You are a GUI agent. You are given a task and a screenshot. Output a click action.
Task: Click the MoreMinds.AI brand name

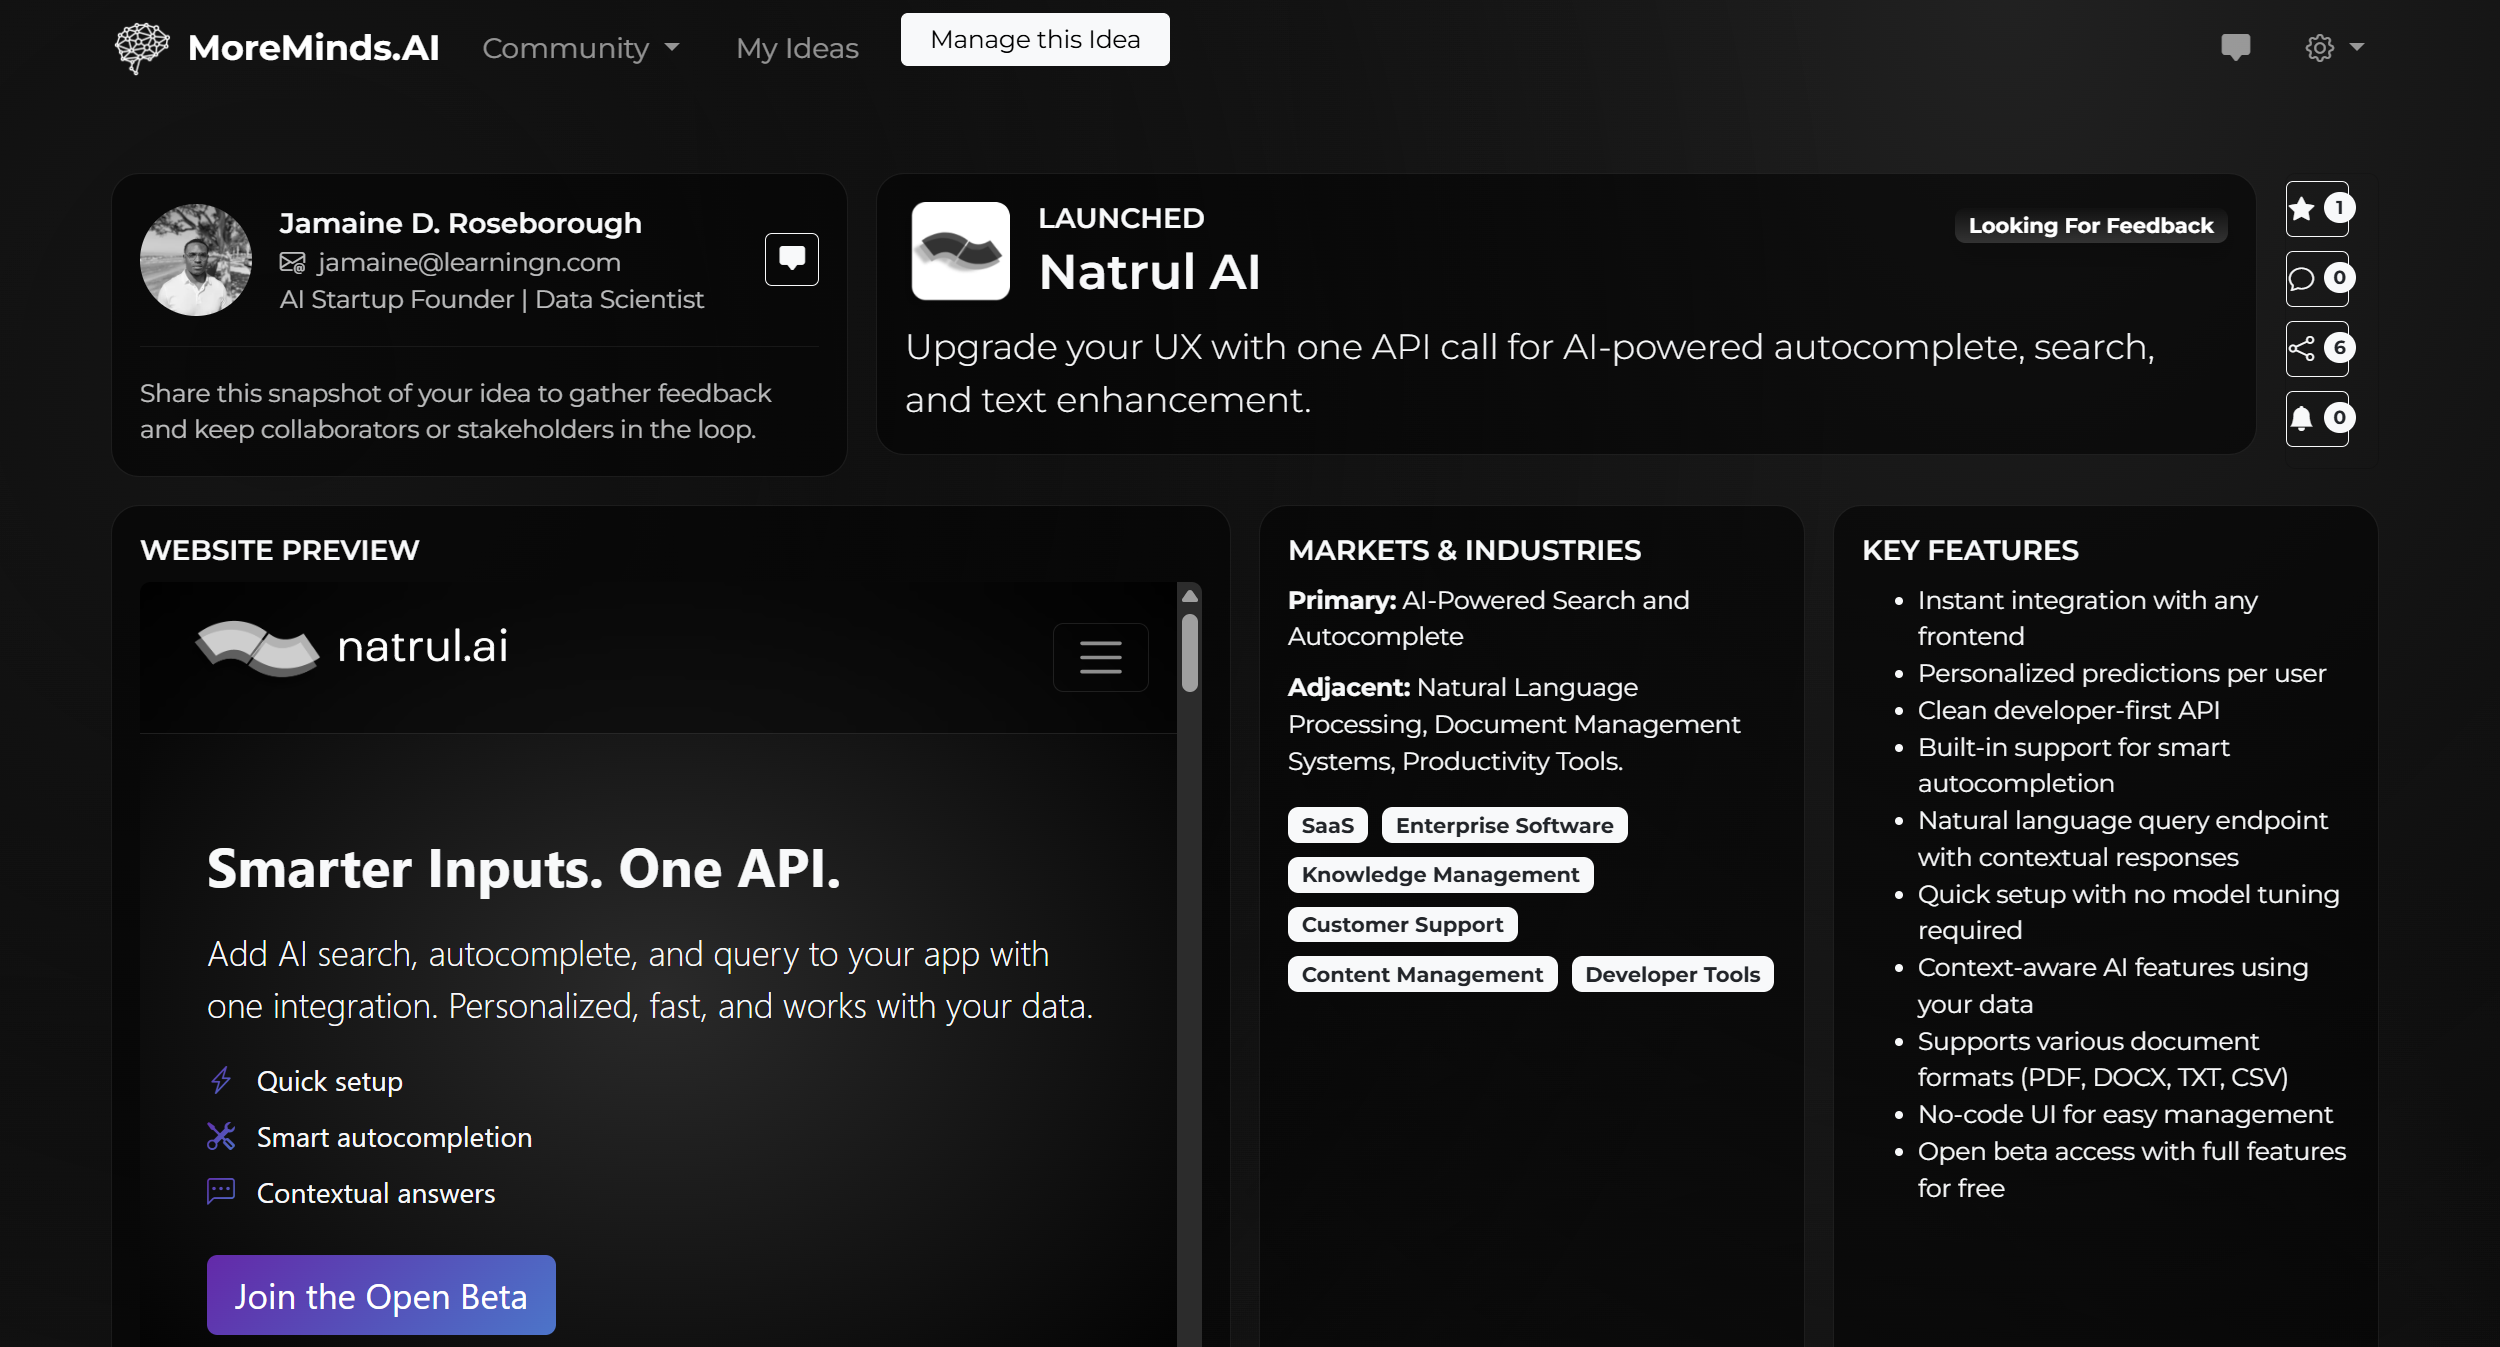coord(314,48)
